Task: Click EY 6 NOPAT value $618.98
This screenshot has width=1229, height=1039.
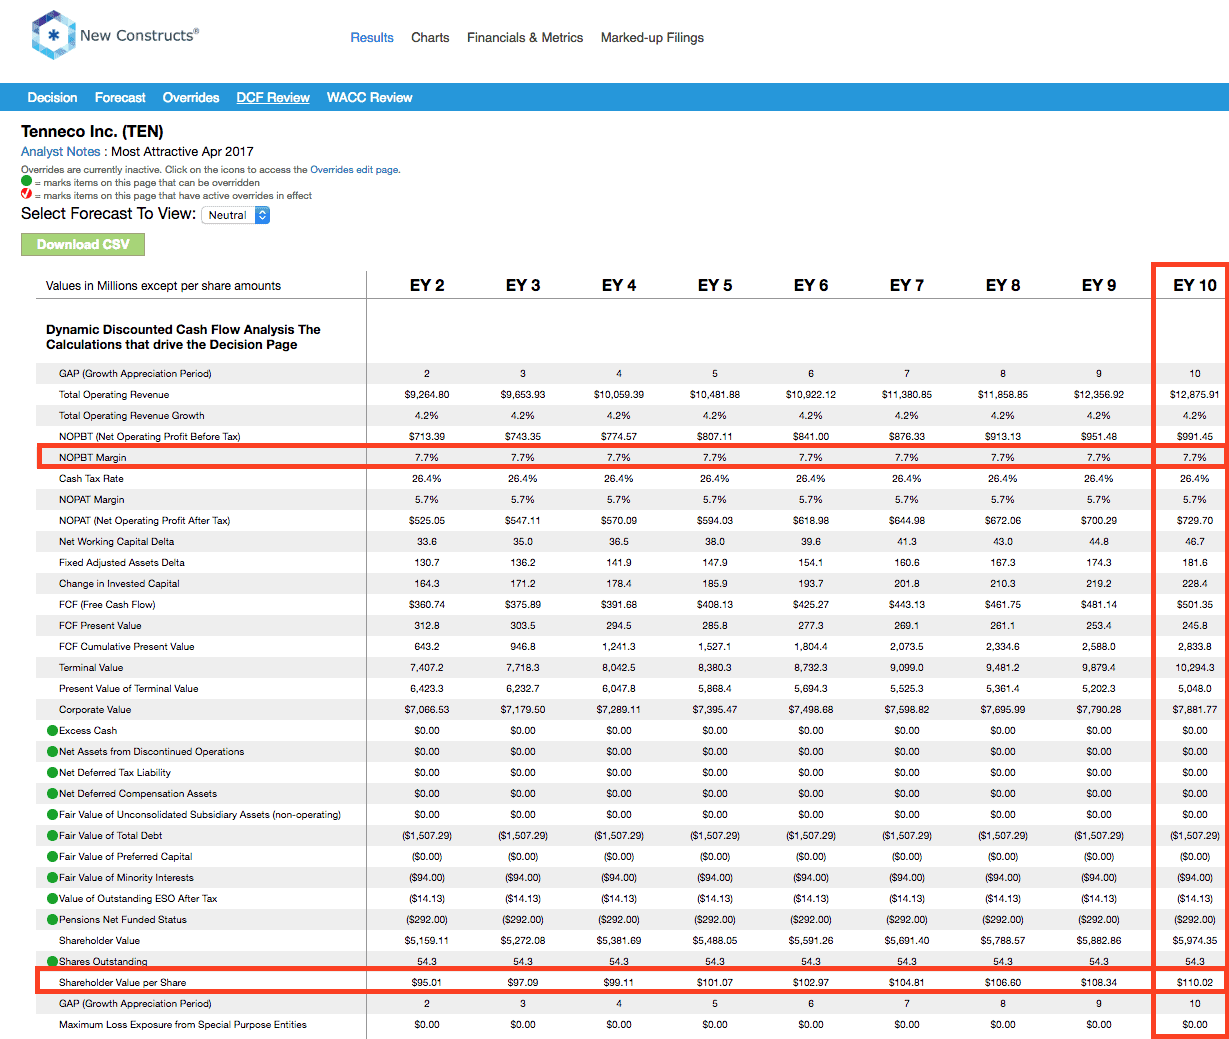Action: (811, 521)
